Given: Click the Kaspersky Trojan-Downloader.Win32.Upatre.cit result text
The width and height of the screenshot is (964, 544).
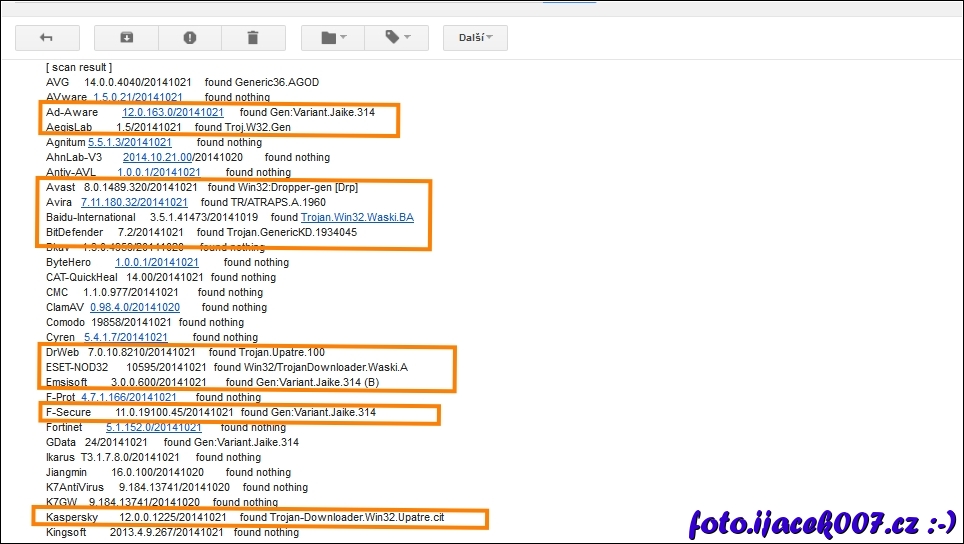Looking at the screenshot, I should [357, 517].
